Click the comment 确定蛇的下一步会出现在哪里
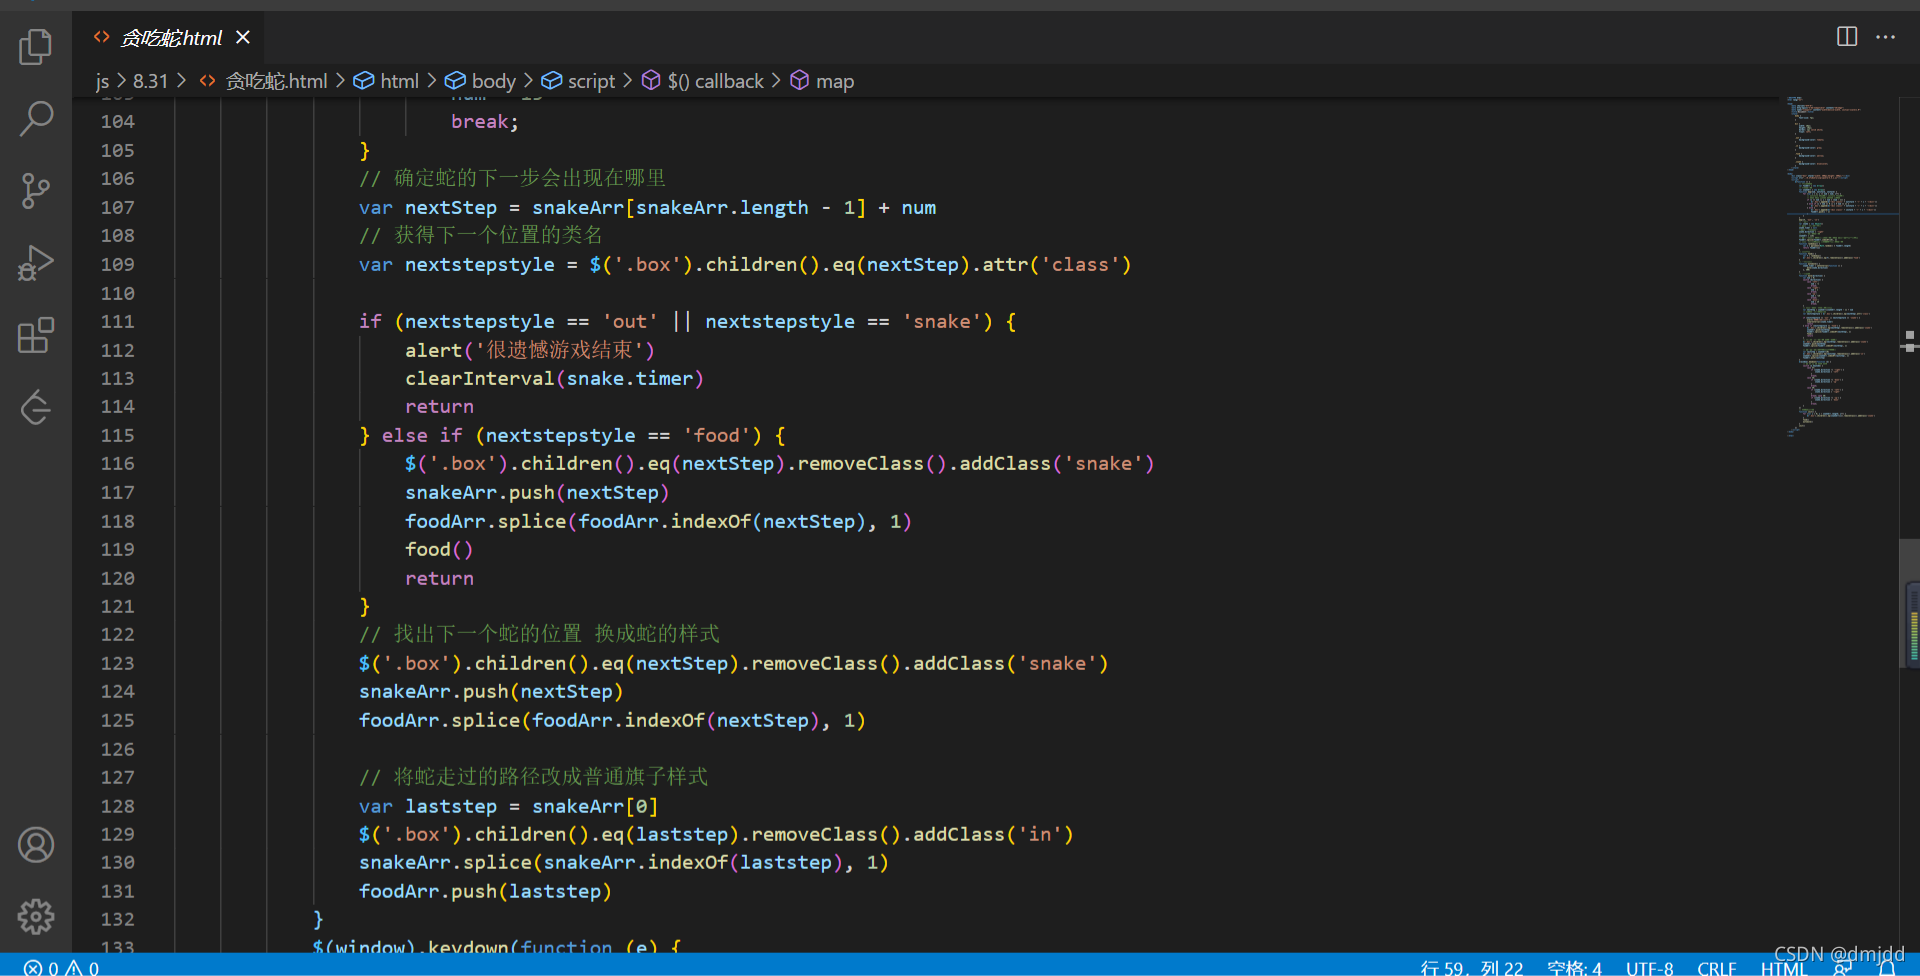The height and width of the screenshot is (976, 1920). (512, 178)
